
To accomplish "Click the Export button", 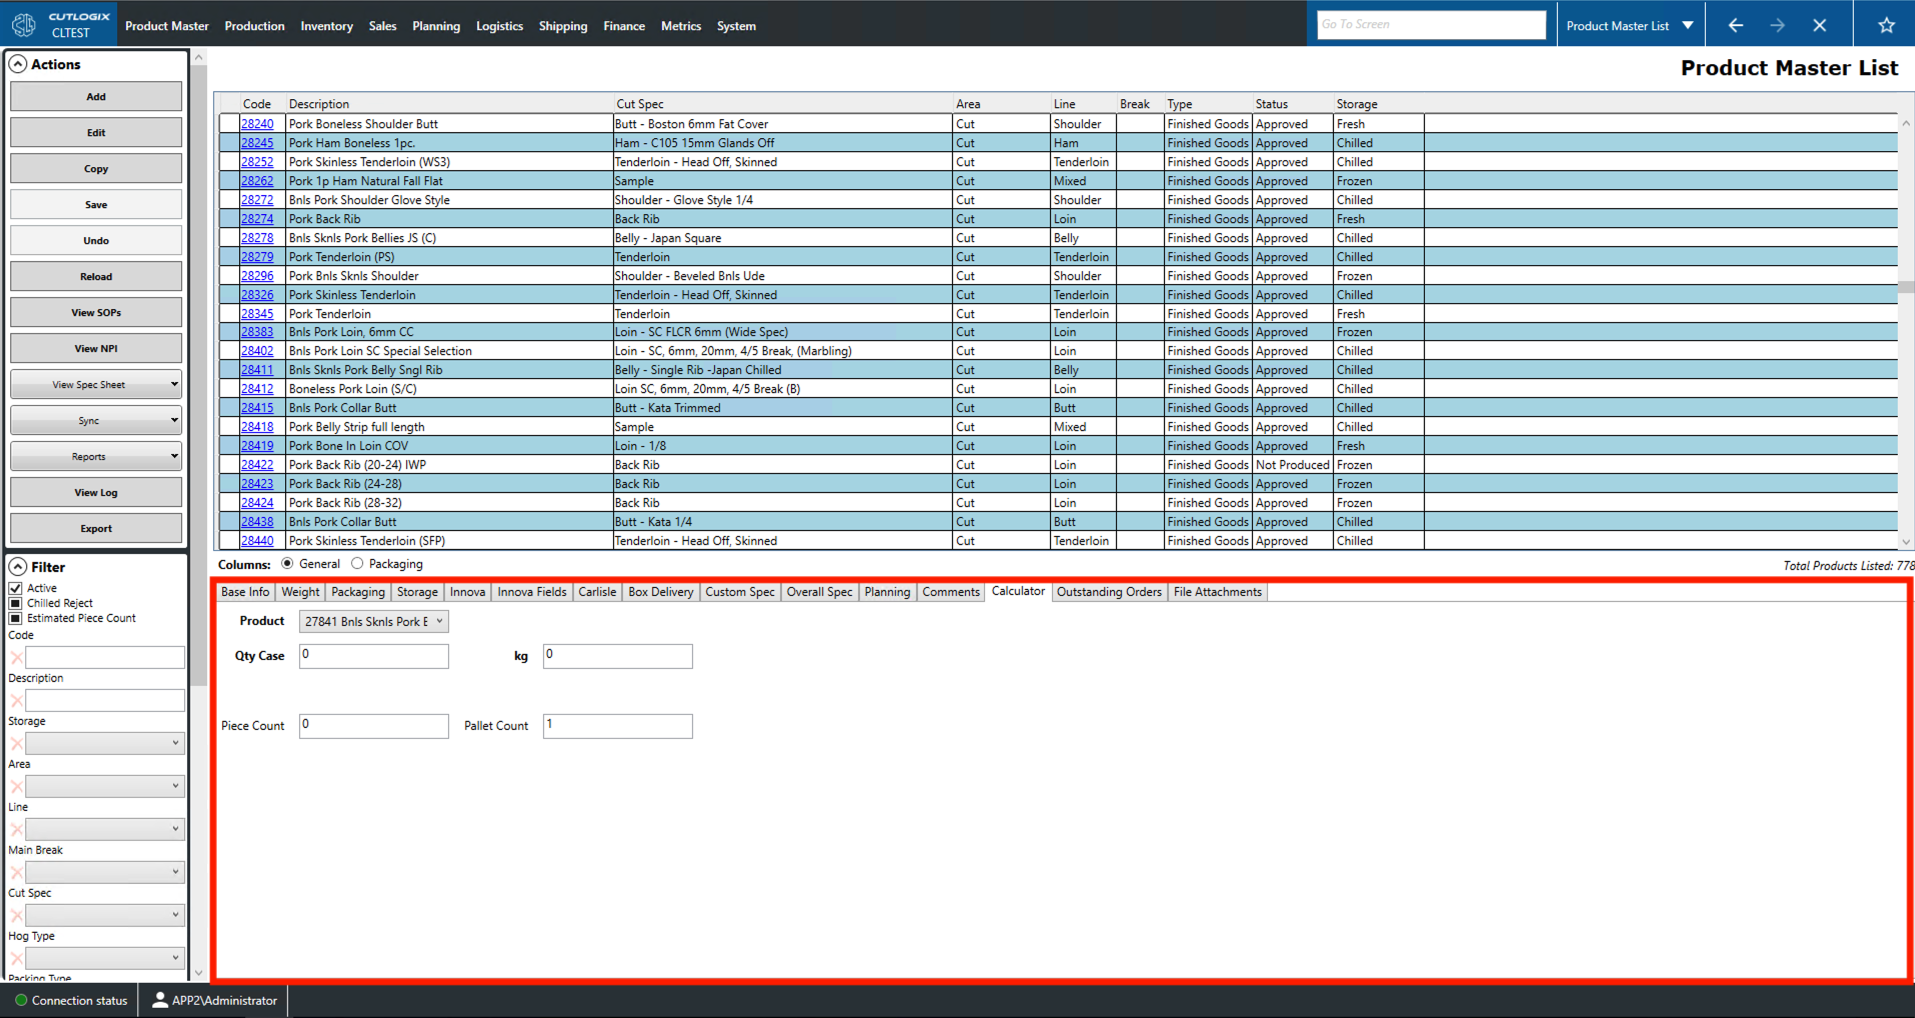I will click(95, 528).
